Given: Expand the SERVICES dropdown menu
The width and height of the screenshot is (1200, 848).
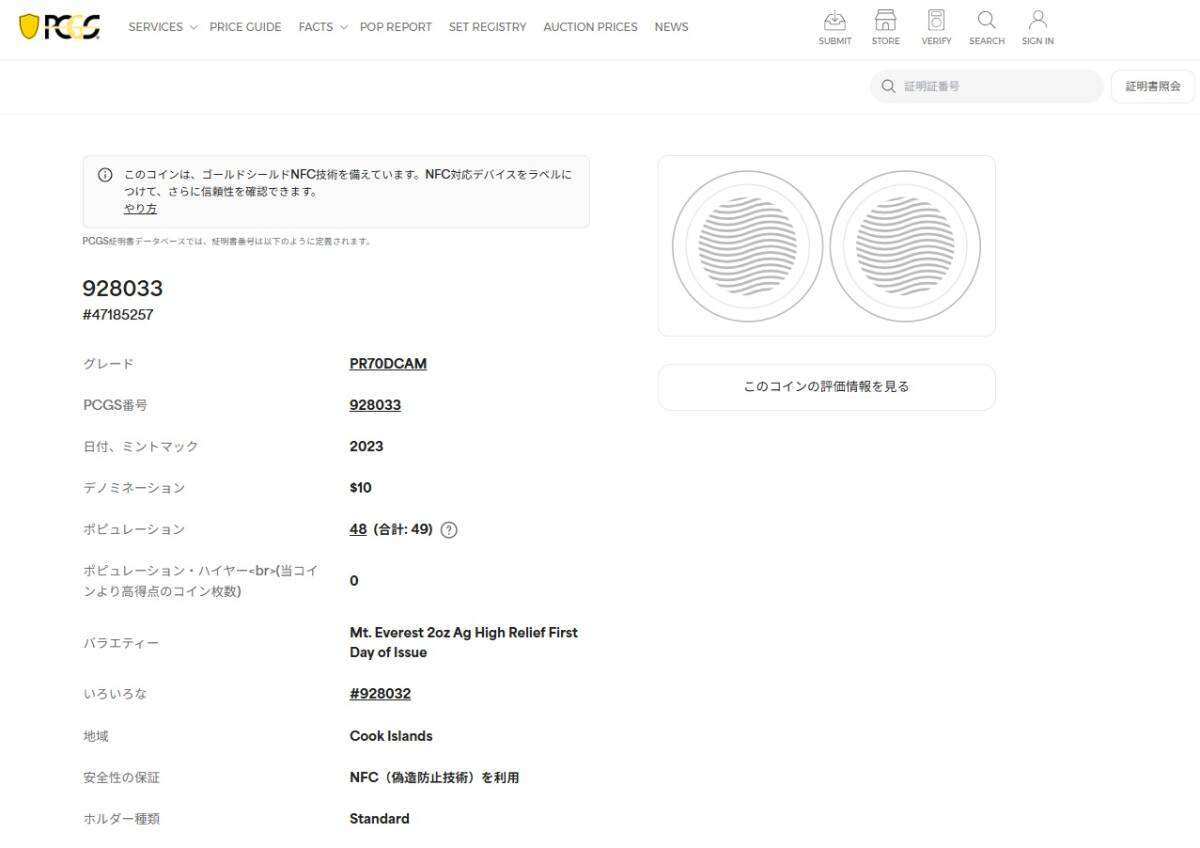Looking at the screenshot, I should point(163,27).
